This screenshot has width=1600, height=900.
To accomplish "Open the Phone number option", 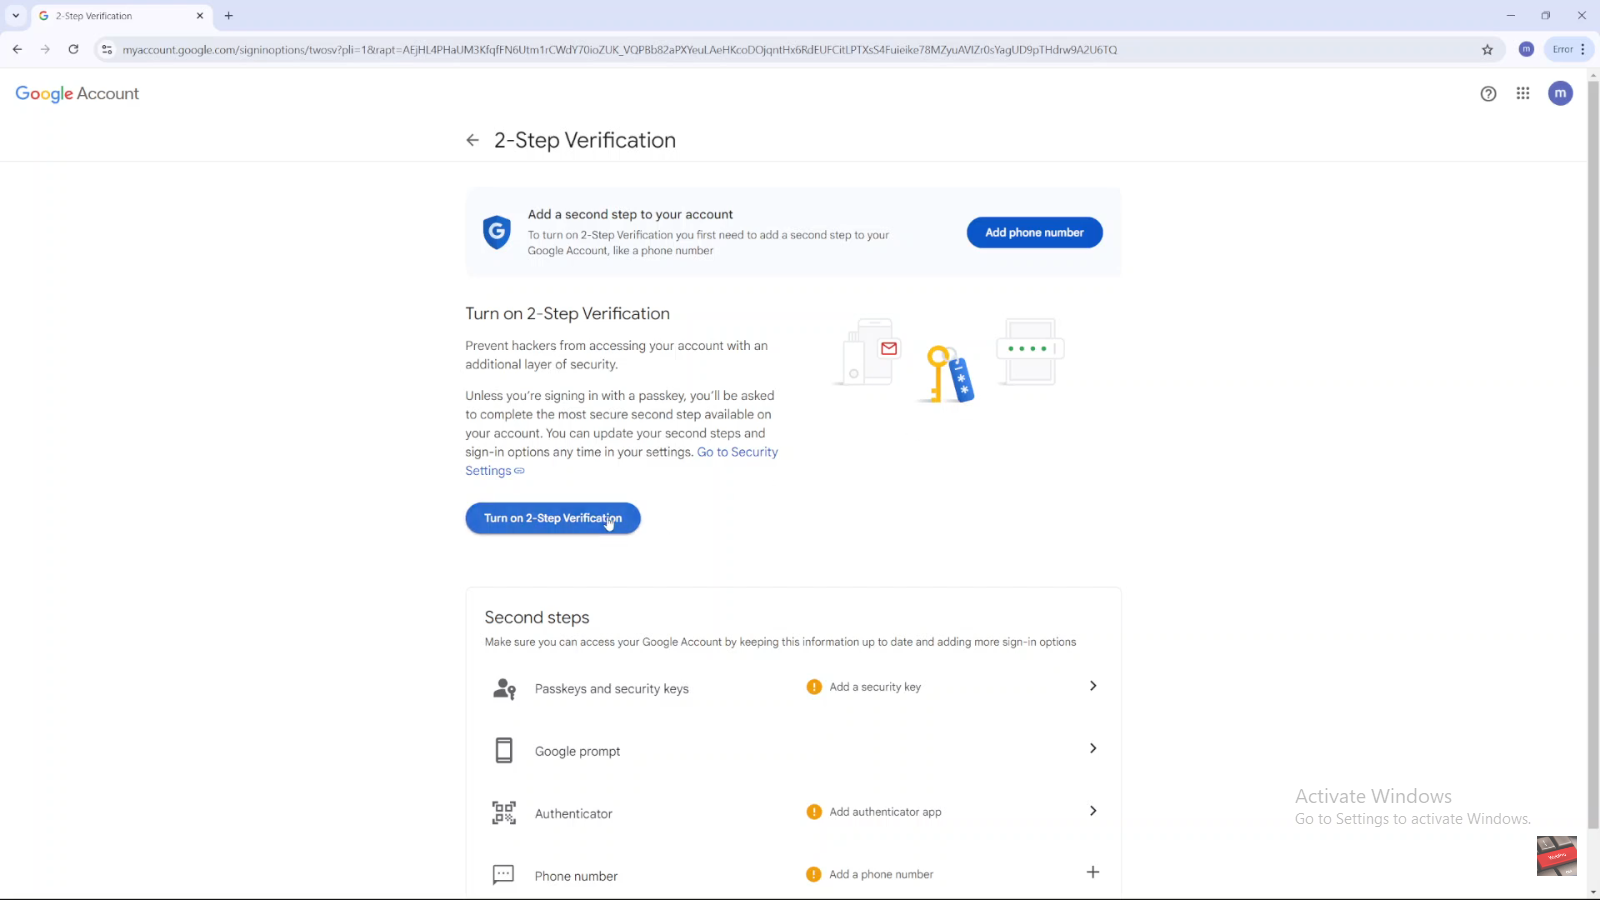I will [x=794, y=875].
